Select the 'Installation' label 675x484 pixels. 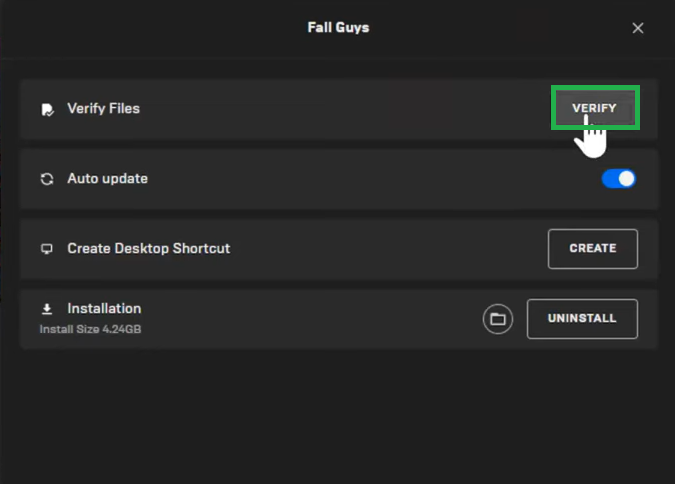104,308
